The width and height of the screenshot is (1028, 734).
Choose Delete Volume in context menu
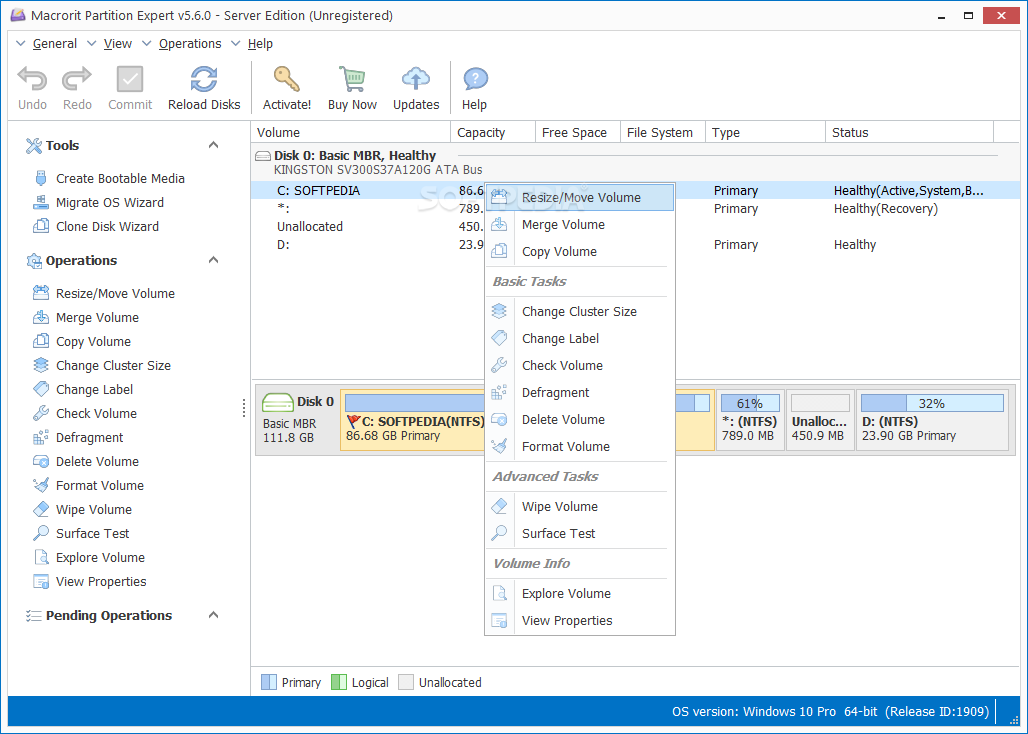[x=580, y=419]
